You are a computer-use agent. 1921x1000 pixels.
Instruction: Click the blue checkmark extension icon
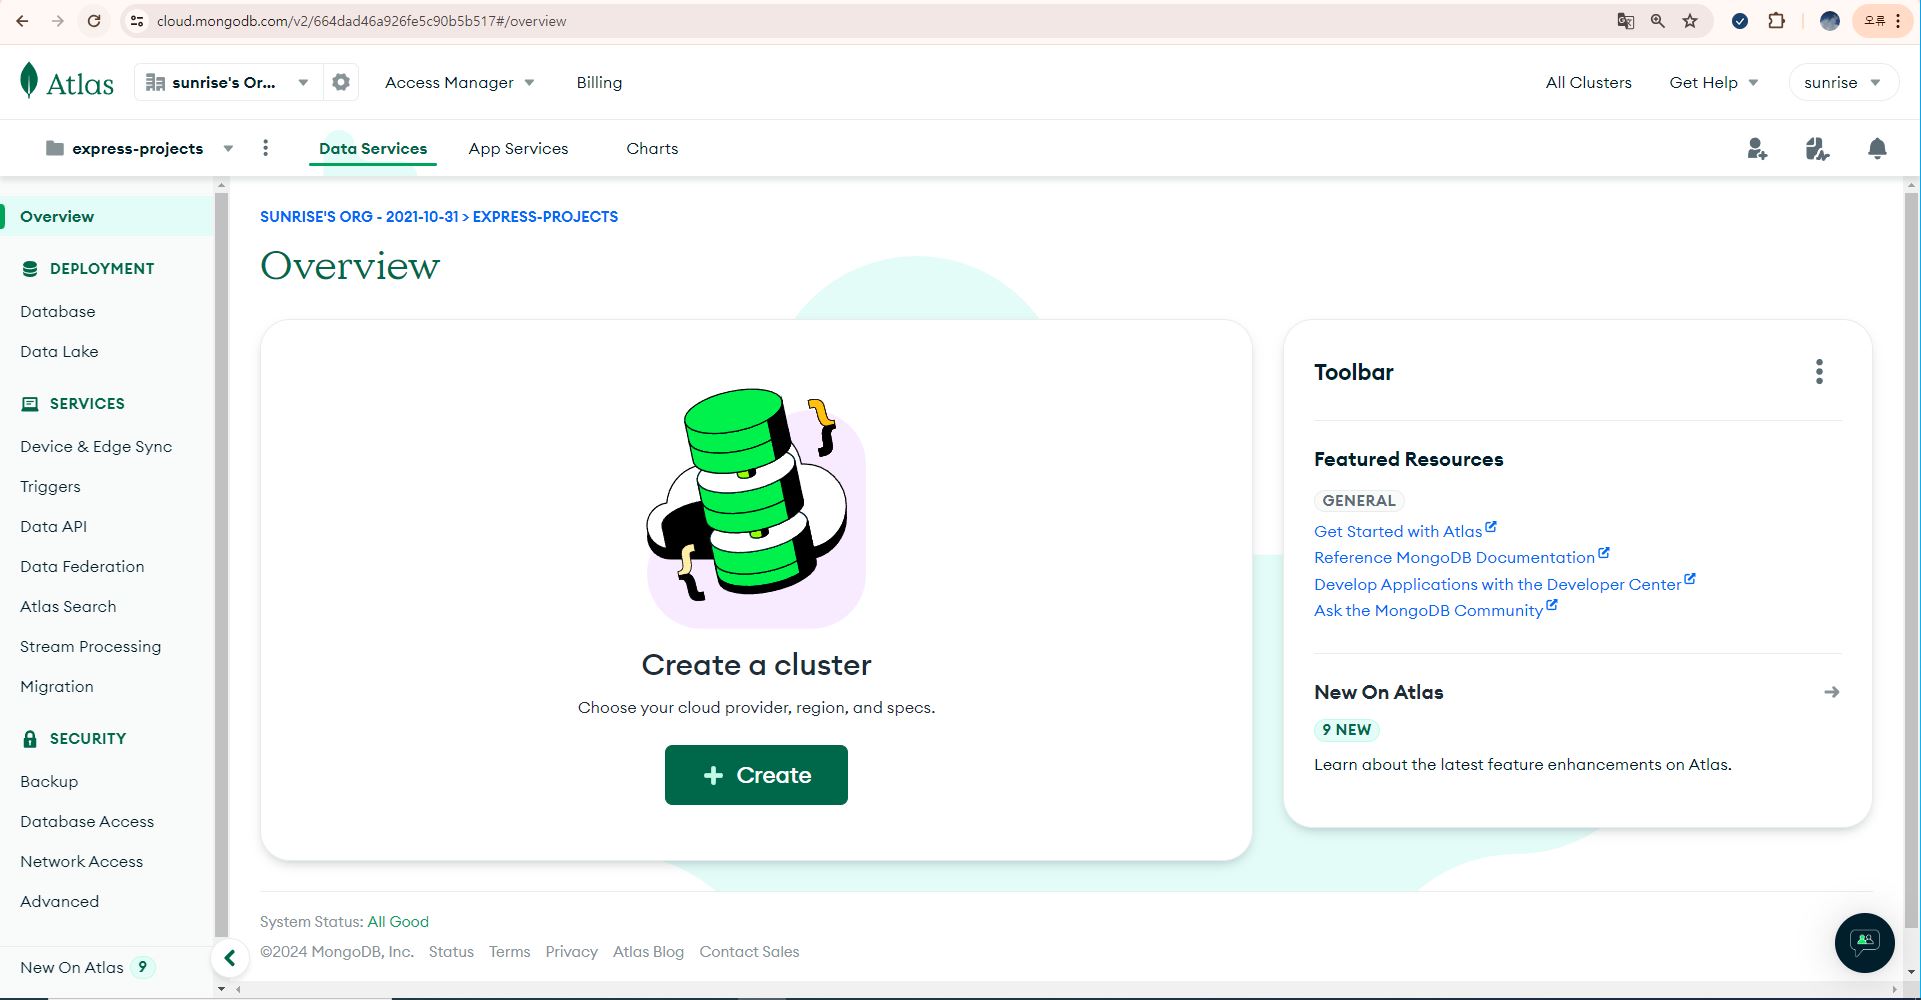click(1740, 20)
